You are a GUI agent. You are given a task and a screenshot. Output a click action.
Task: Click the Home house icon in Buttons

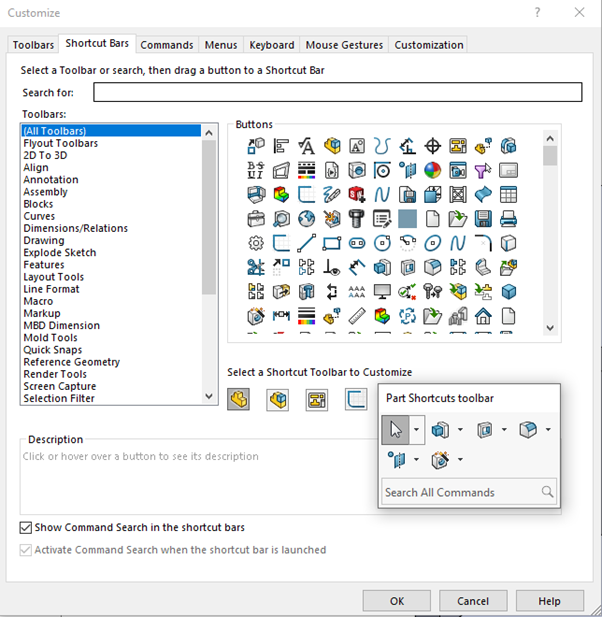coord(483,317)
